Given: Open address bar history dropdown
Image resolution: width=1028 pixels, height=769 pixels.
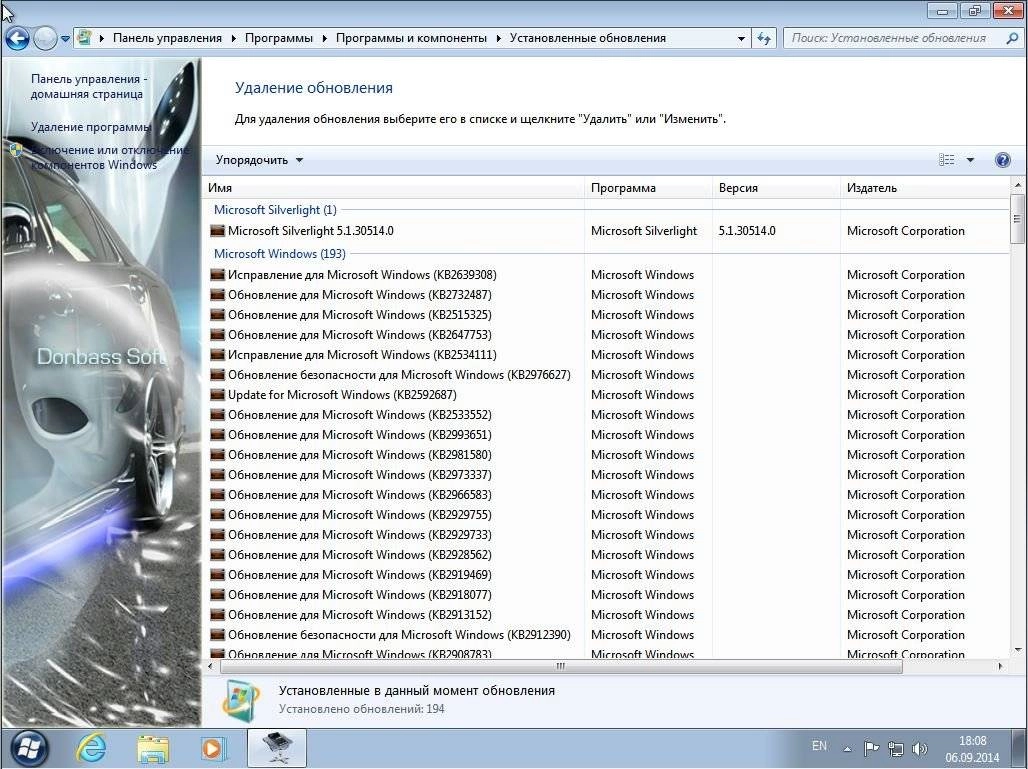Looking at the screenshot, I should tap(741, 39).
